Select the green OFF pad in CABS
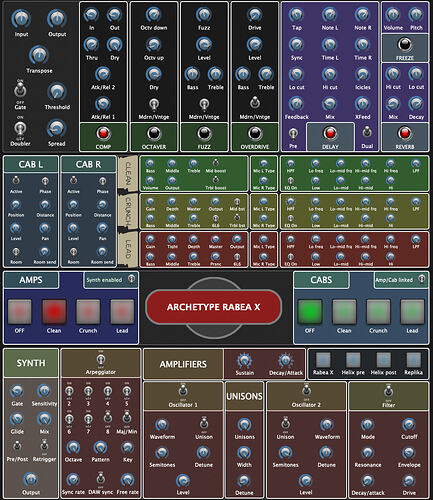 [310, 312]
